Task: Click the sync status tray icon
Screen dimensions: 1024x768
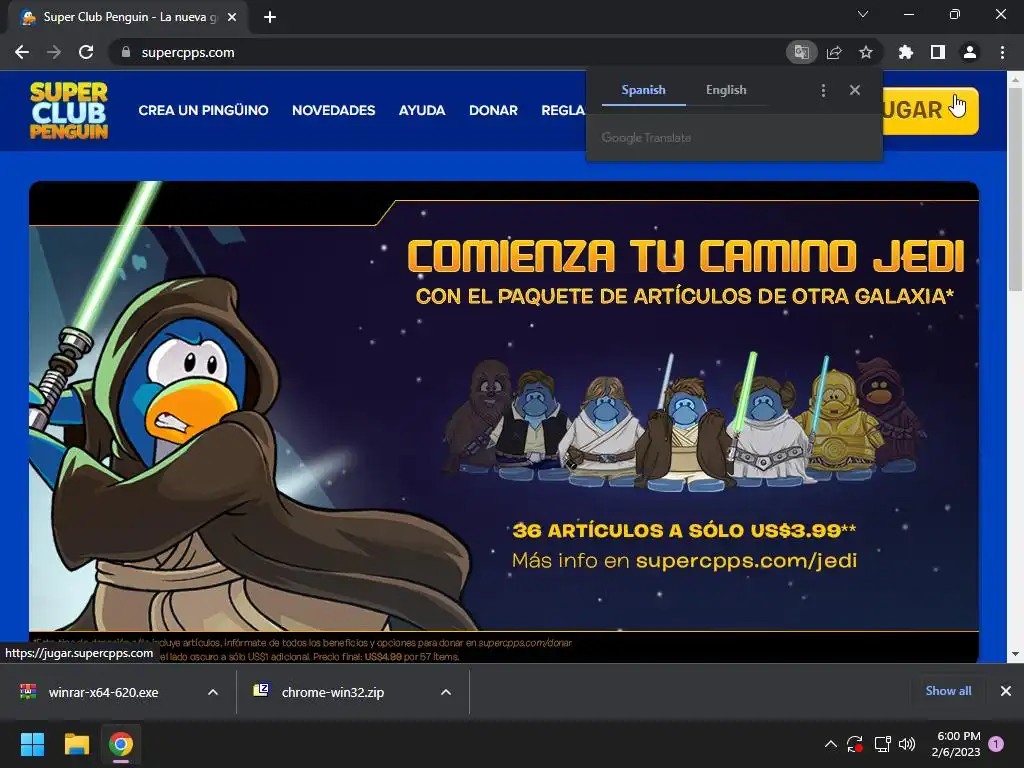Action: (x=855, y=744)
